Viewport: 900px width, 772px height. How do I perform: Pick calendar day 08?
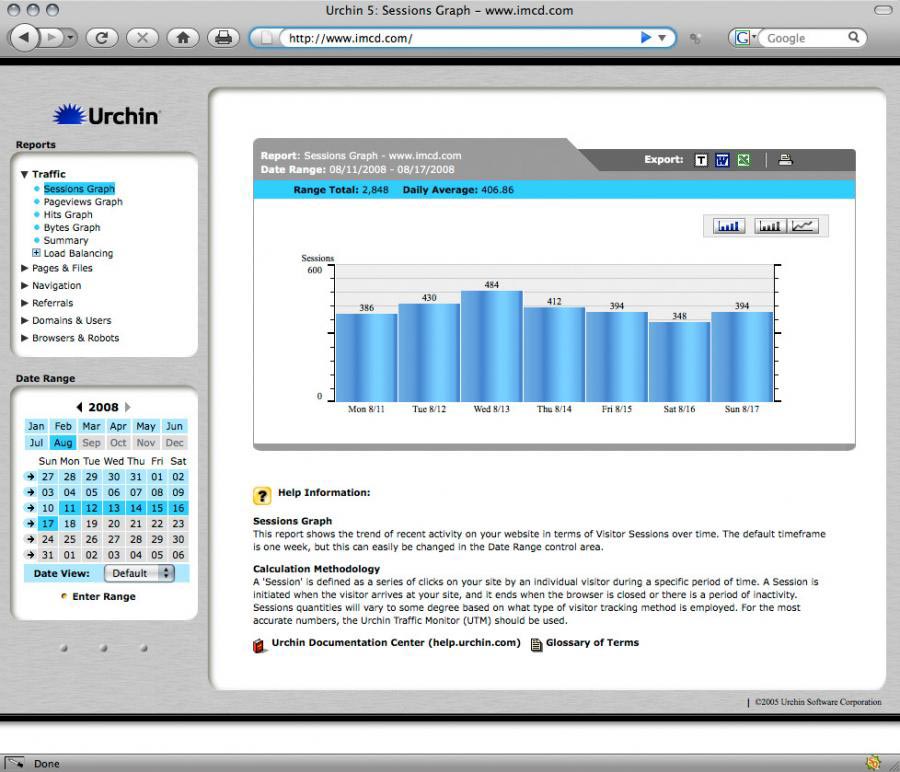pyautogui.click(x=157, y=492)
